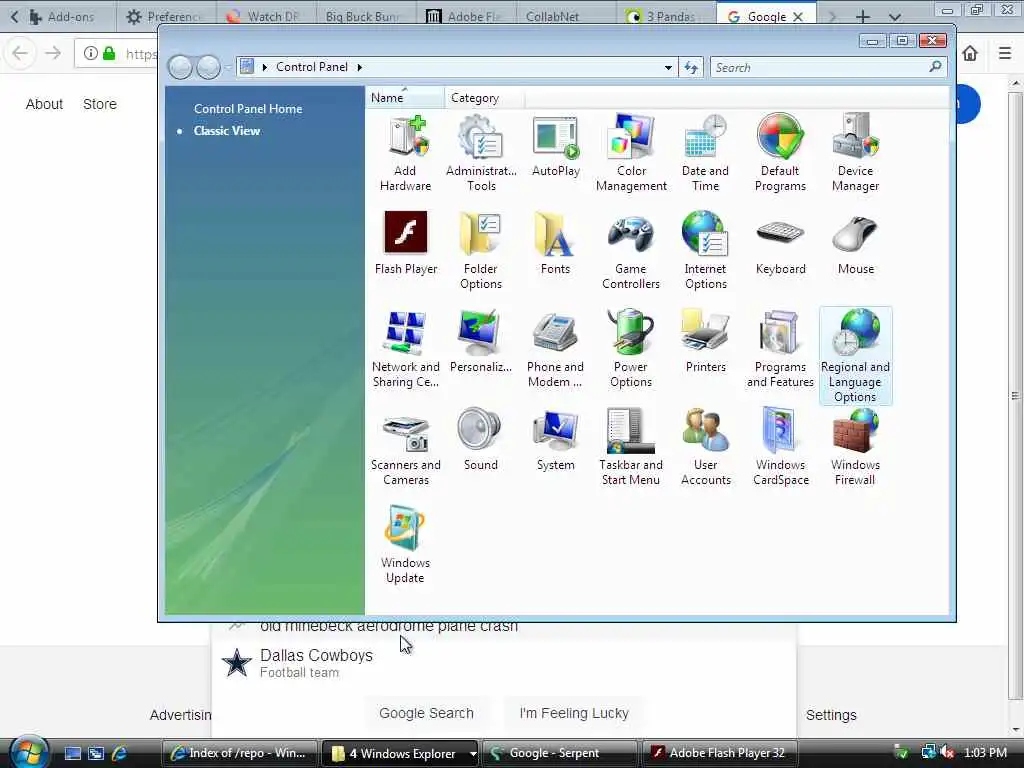Click I'm Feeling Lucky button
This screenshot has width=1024, height=768.
pos(574,713)
